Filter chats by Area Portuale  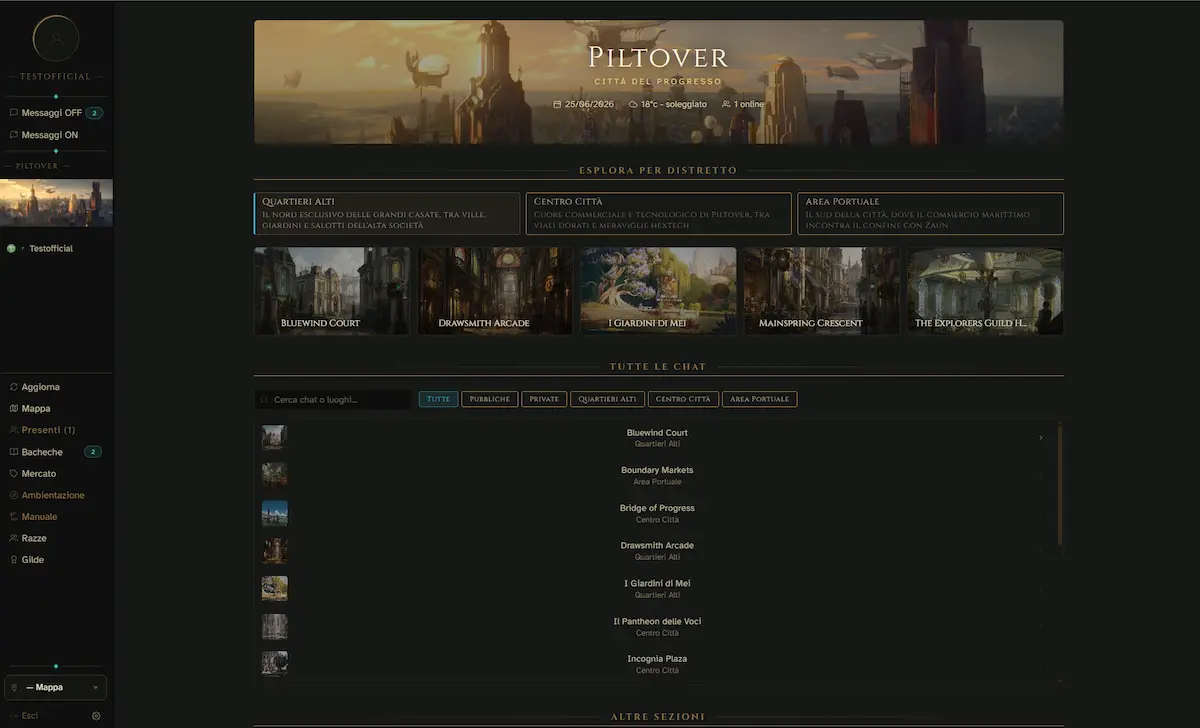(x=759, y=399)
